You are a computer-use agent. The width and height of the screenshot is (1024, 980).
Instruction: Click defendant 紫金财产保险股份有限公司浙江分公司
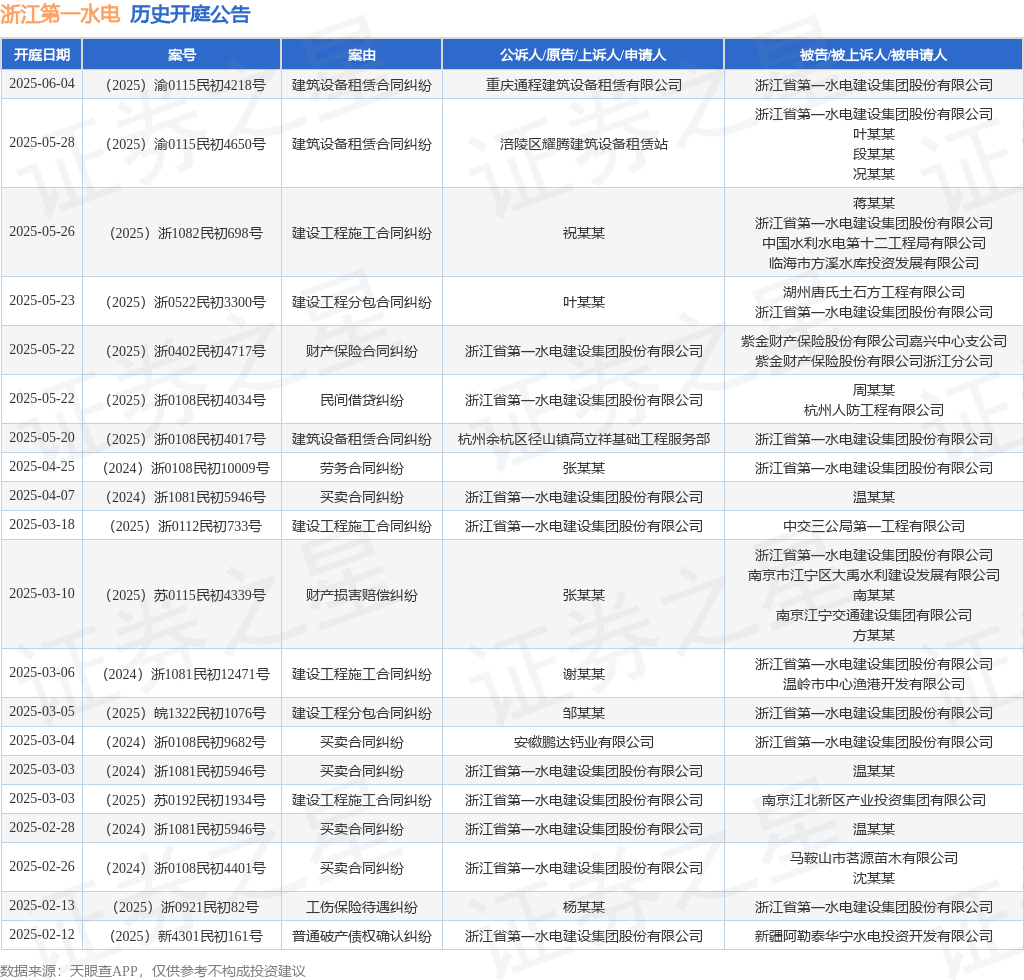pyautogui.click(x=874, y=361)
